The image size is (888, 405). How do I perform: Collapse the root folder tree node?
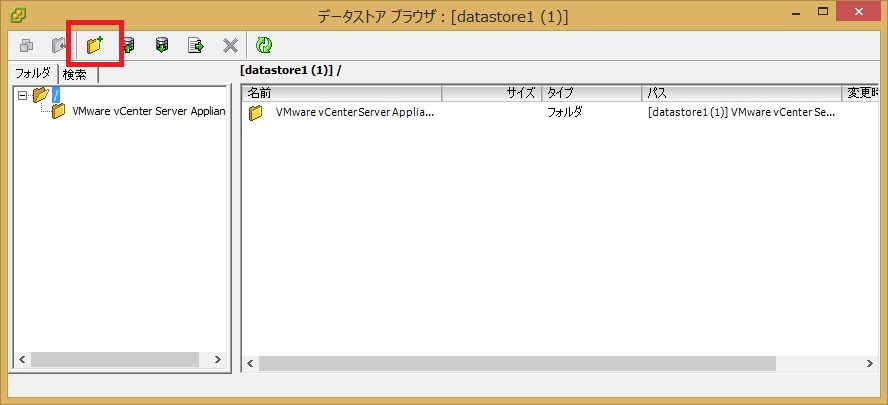coord(22,96)
